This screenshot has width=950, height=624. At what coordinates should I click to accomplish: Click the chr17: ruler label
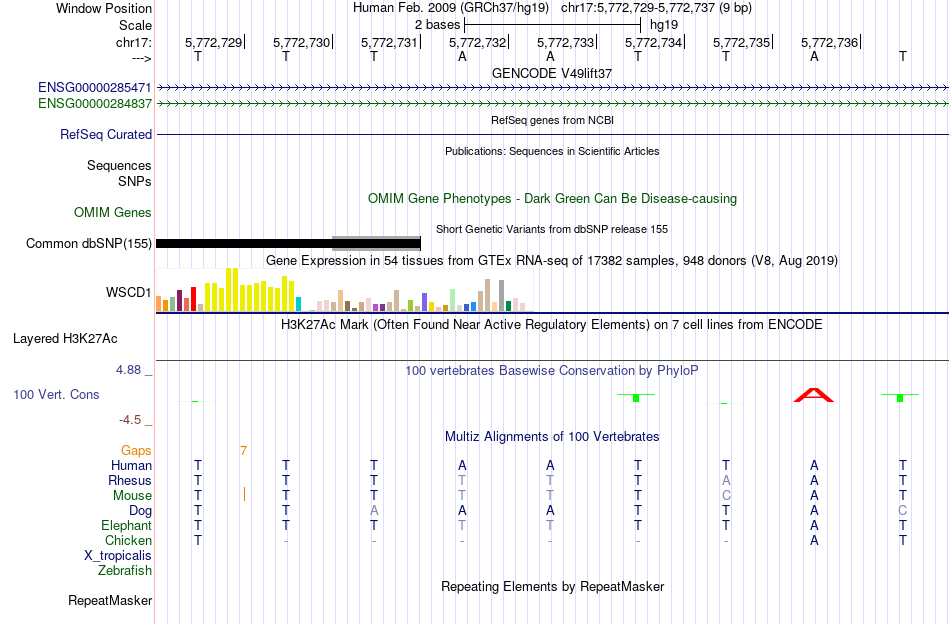click(x=134, y=42)
